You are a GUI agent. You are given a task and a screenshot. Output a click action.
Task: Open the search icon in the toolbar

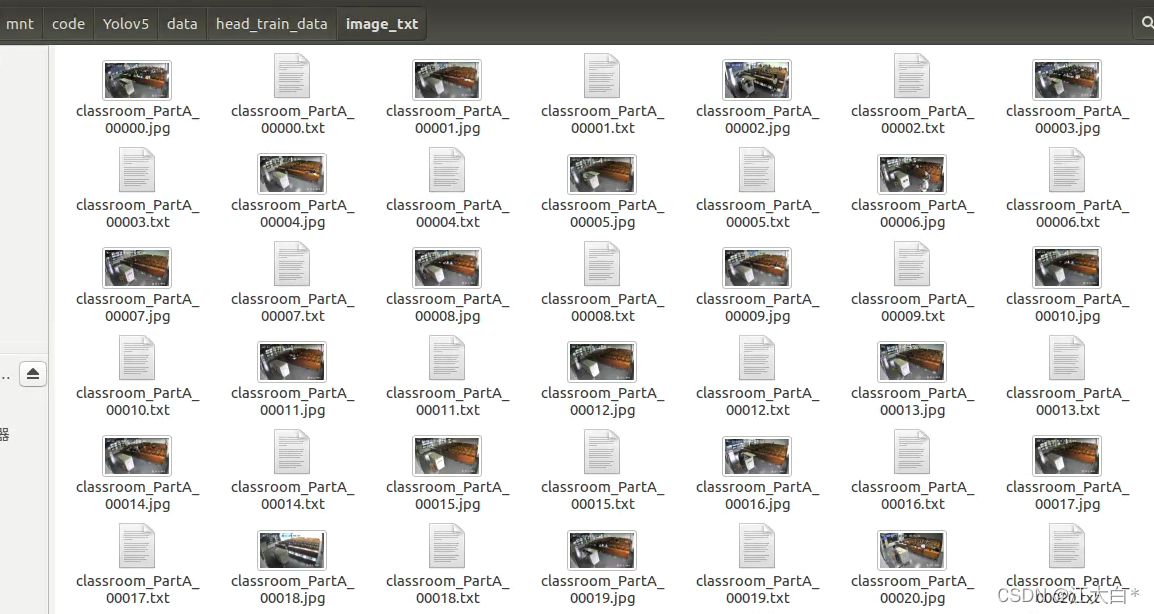[1147, 24]
